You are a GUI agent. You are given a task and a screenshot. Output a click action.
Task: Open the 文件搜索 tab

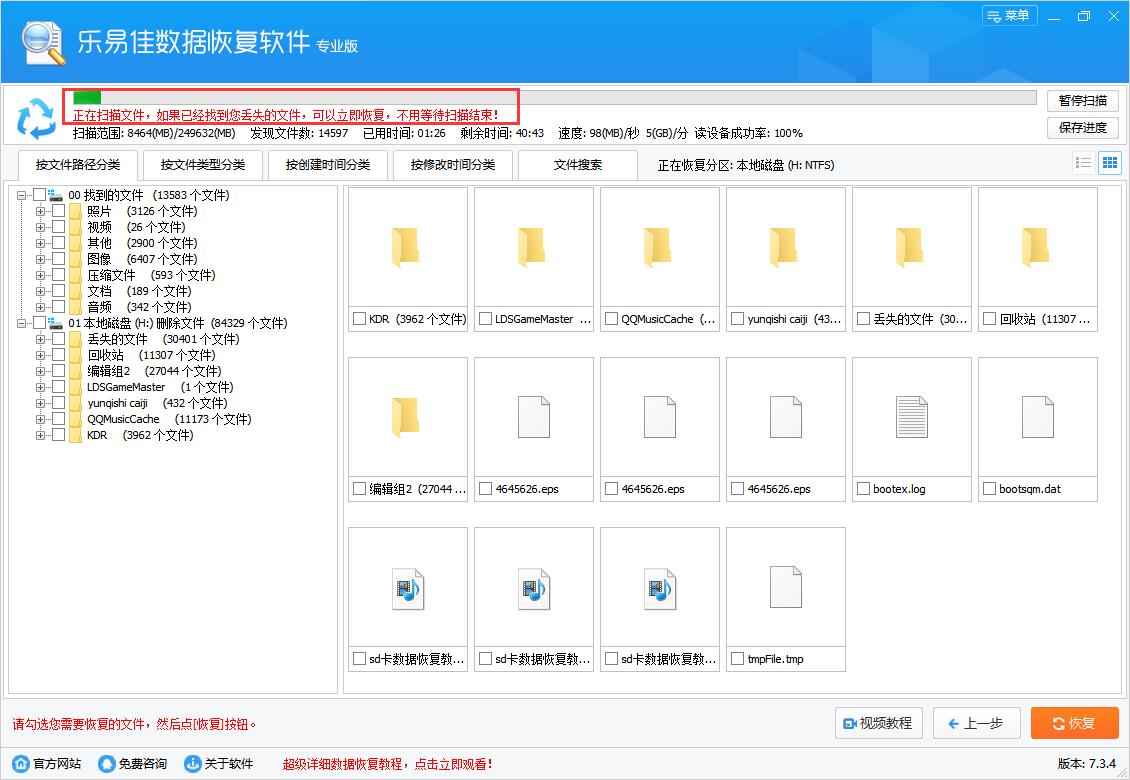(x=578, y=165)
